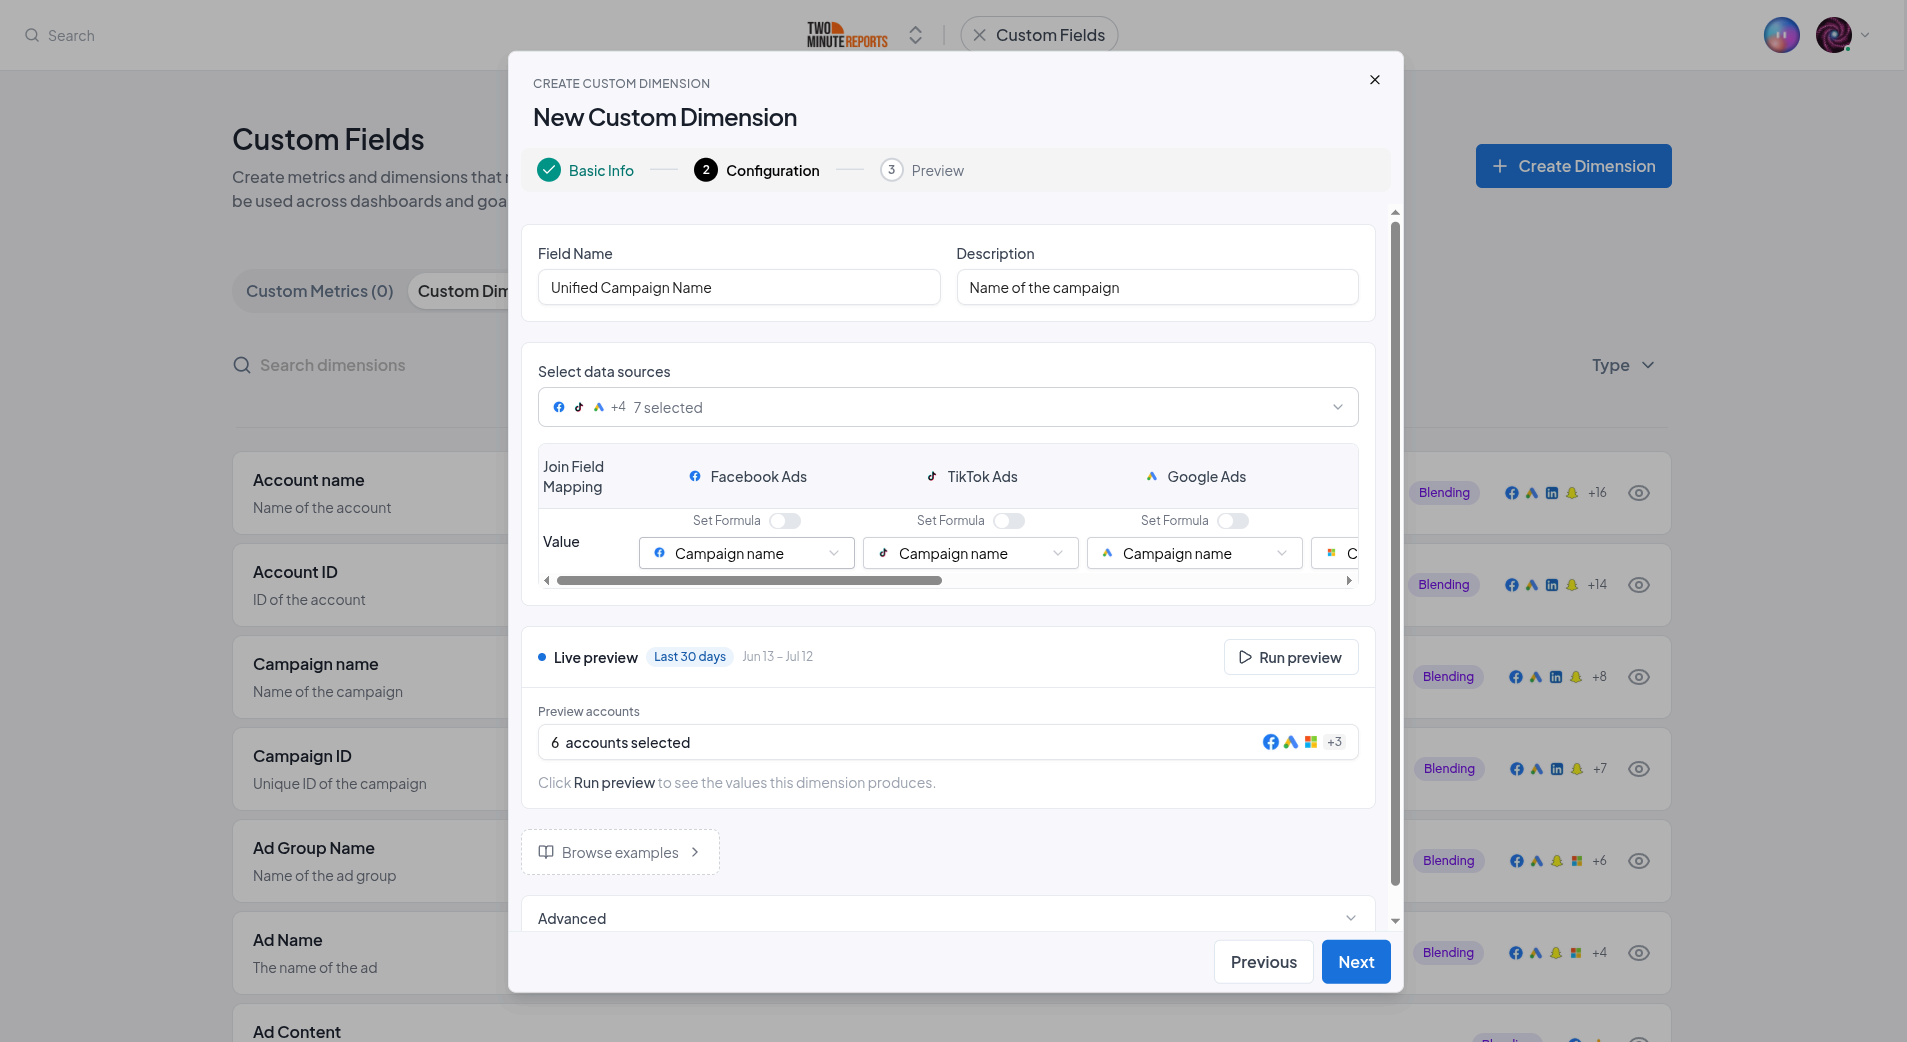Open Browse examples
This screenshot has height=1042, width=1907.
point(620,852)
